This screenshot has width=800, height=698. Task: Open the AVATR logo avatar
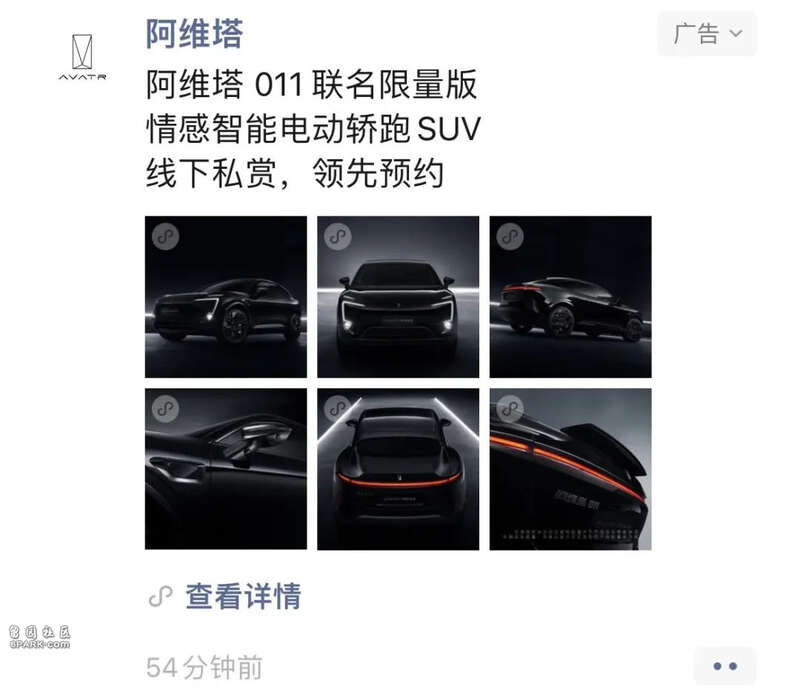[82, 57]
